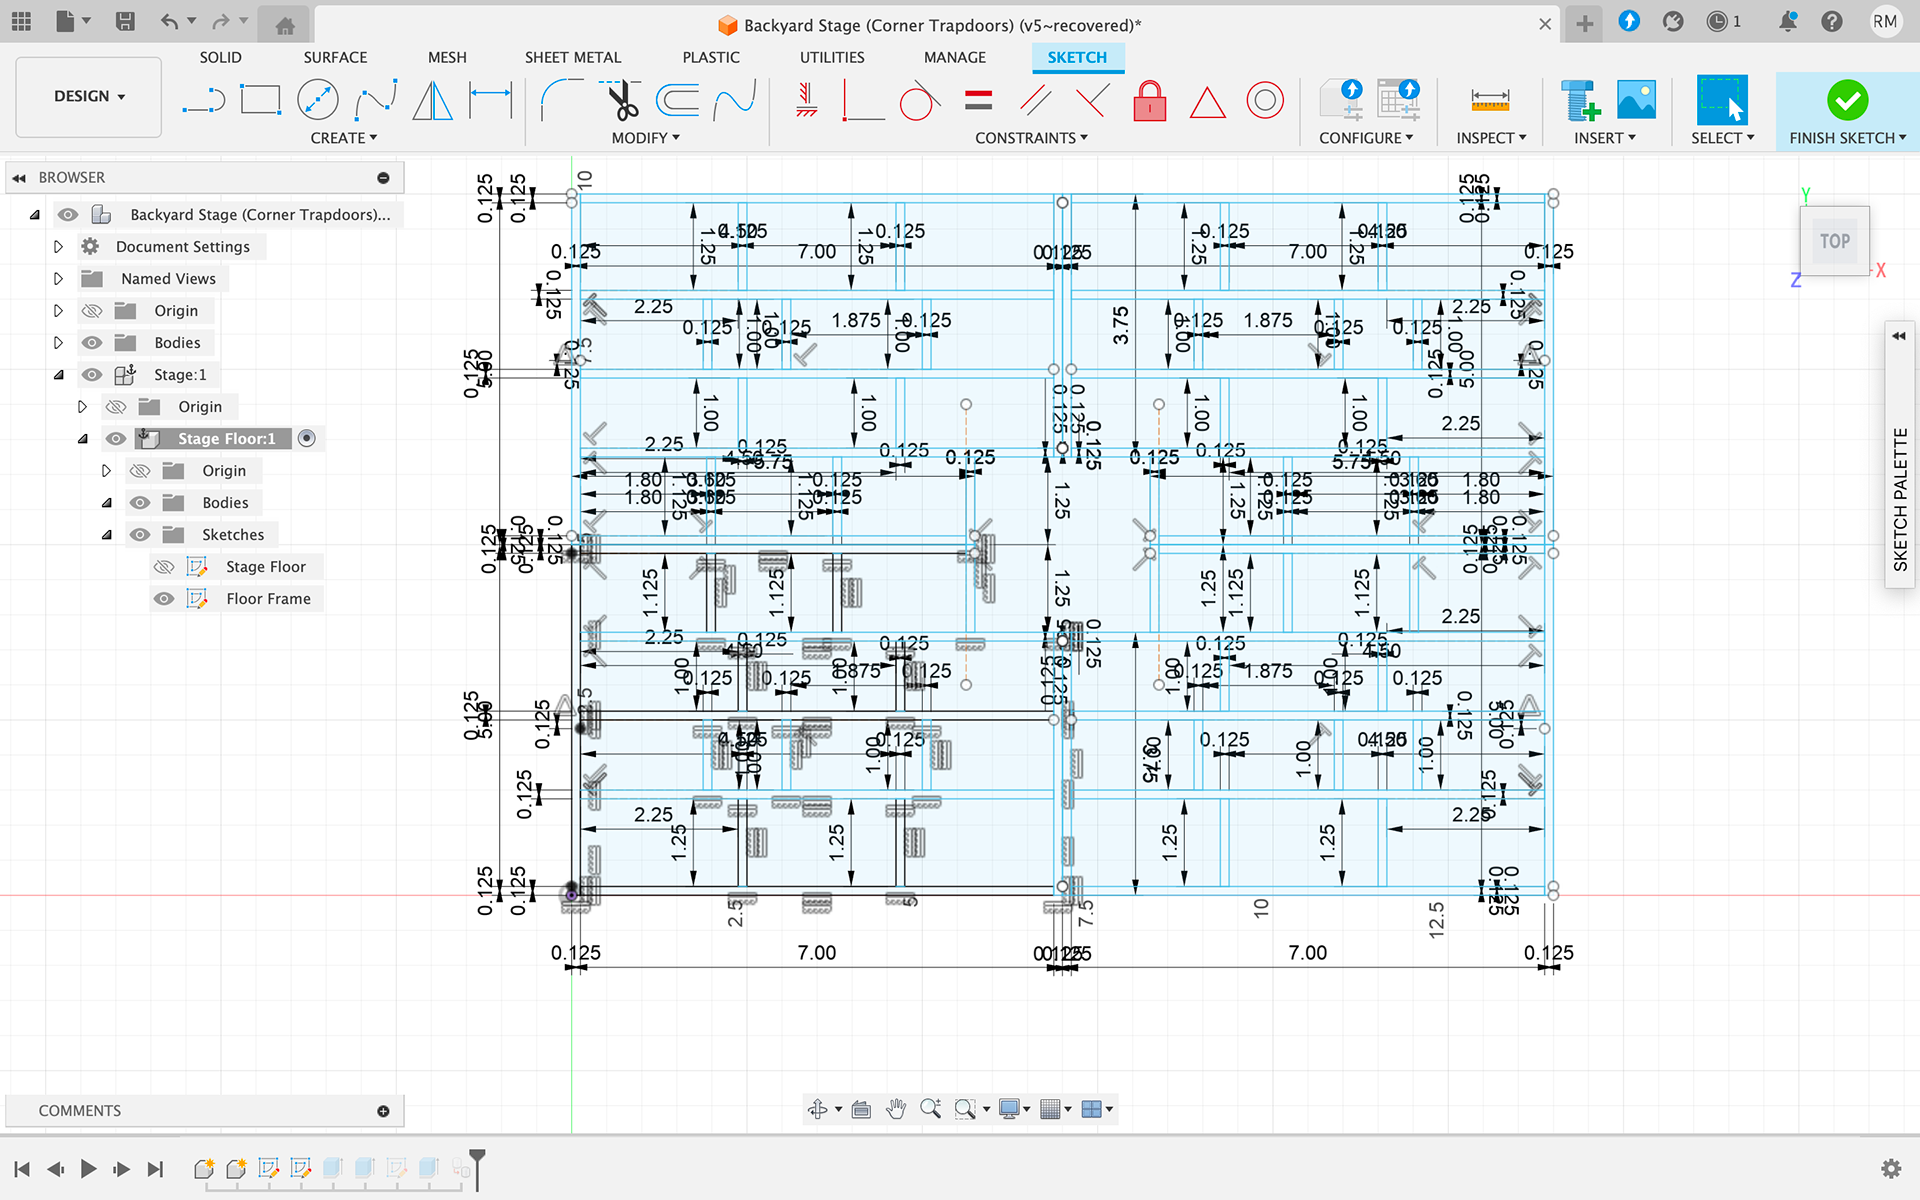Hide the Floor Frame sketch
This screenshot has width=1920, height=1200.
click(164, 599)
